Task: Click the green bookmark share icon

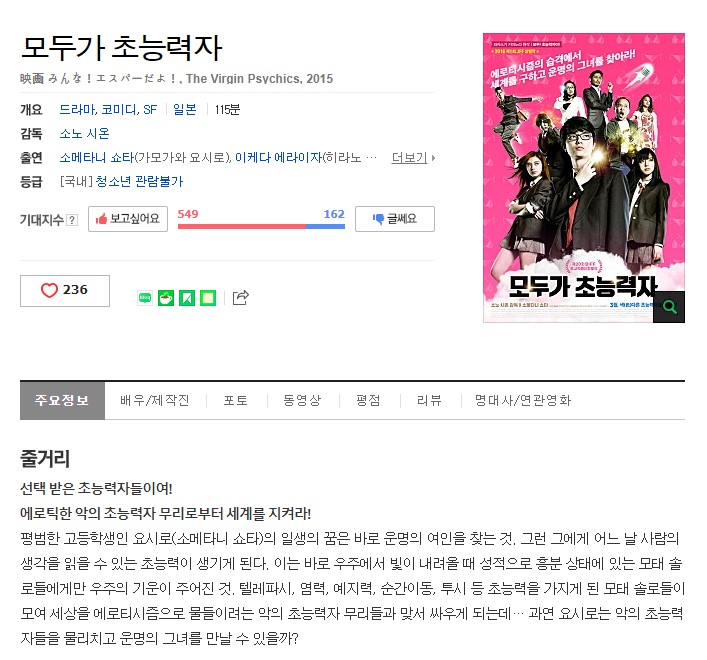Action: (x=187, y=298)
